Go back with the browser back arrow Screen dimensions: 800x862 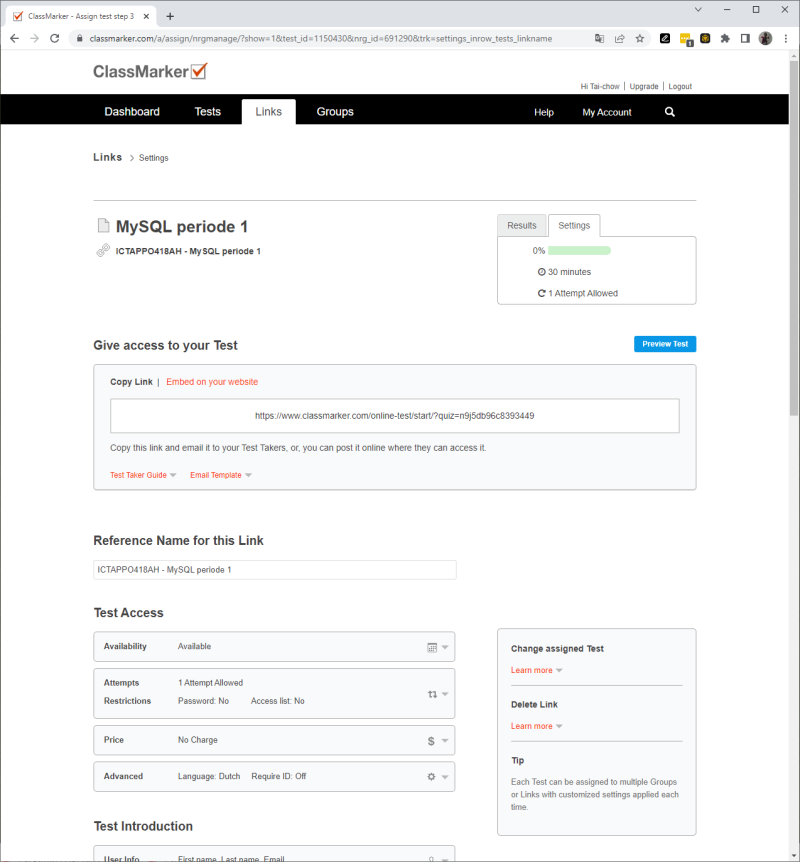pyautogui.click(x=14, y=38)
